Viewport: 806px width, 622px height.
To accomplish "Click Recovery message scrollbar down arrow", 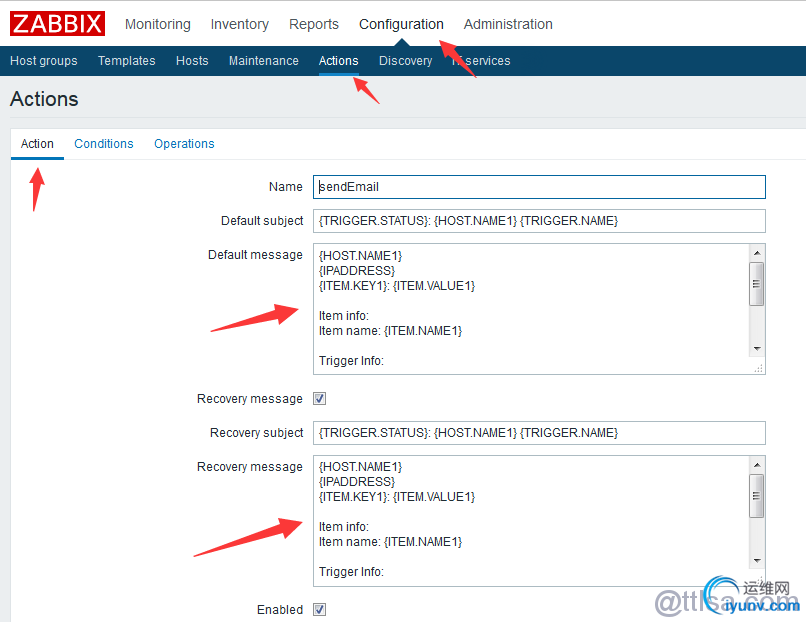I will pyautogui.click(x=757, y=560).
